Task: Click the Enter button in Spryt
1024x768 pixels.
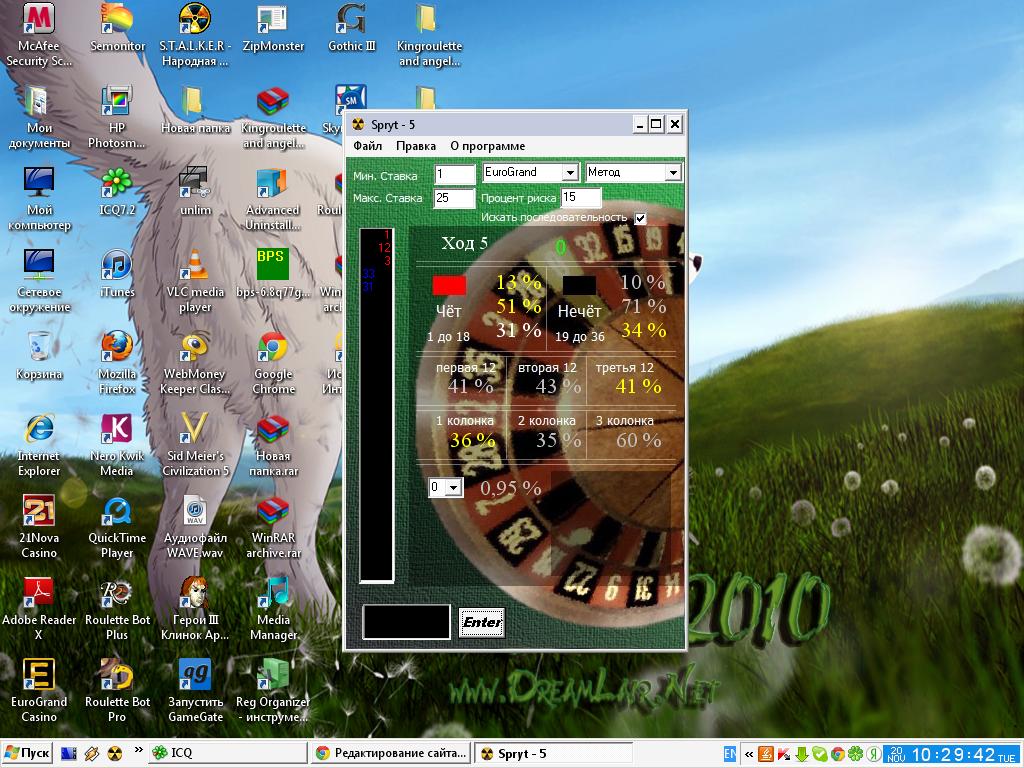Action: point(482,622)
